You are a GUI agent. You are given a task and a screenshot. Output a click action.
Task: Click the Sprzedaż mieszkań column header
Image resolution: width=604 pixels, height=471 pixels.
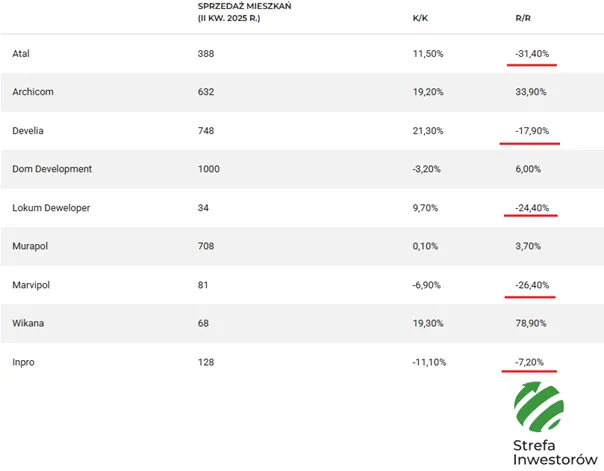tap(244, 12)
